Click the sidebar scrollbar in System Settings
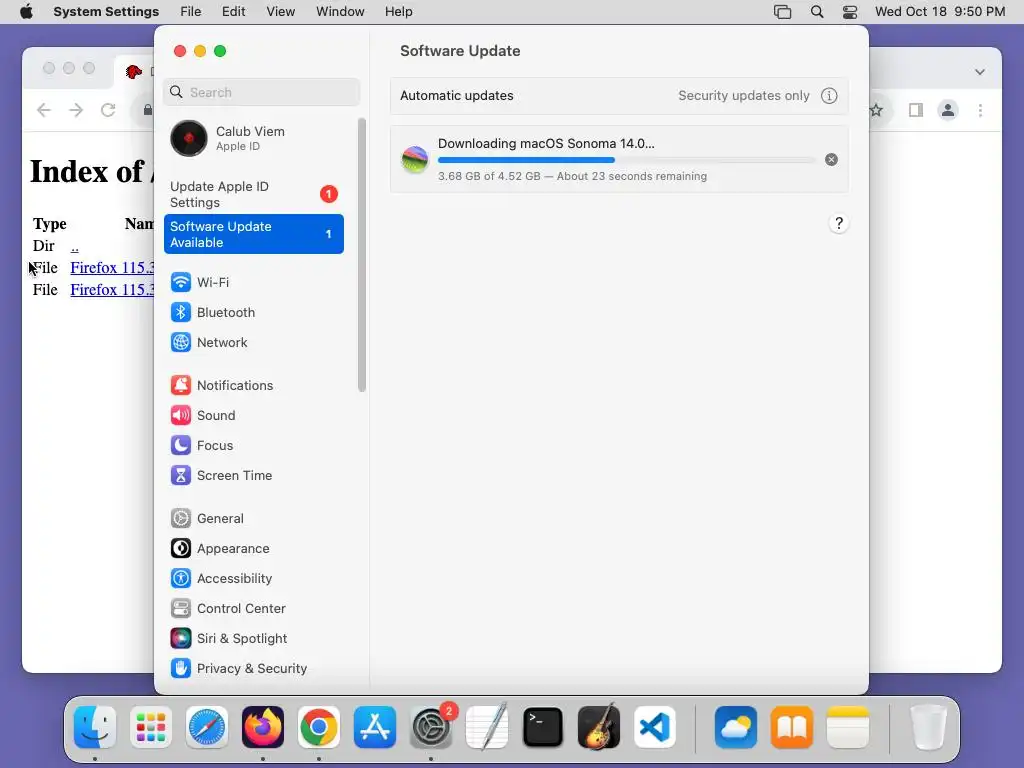Viewport: 1024px width, 768px height. coord(362,255)
